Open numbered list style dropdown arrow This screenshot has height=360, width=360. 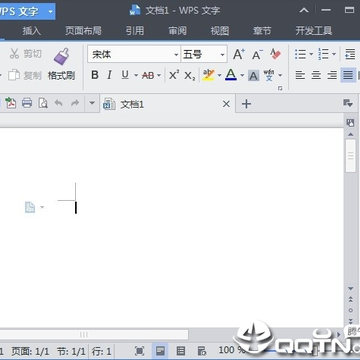334,54
